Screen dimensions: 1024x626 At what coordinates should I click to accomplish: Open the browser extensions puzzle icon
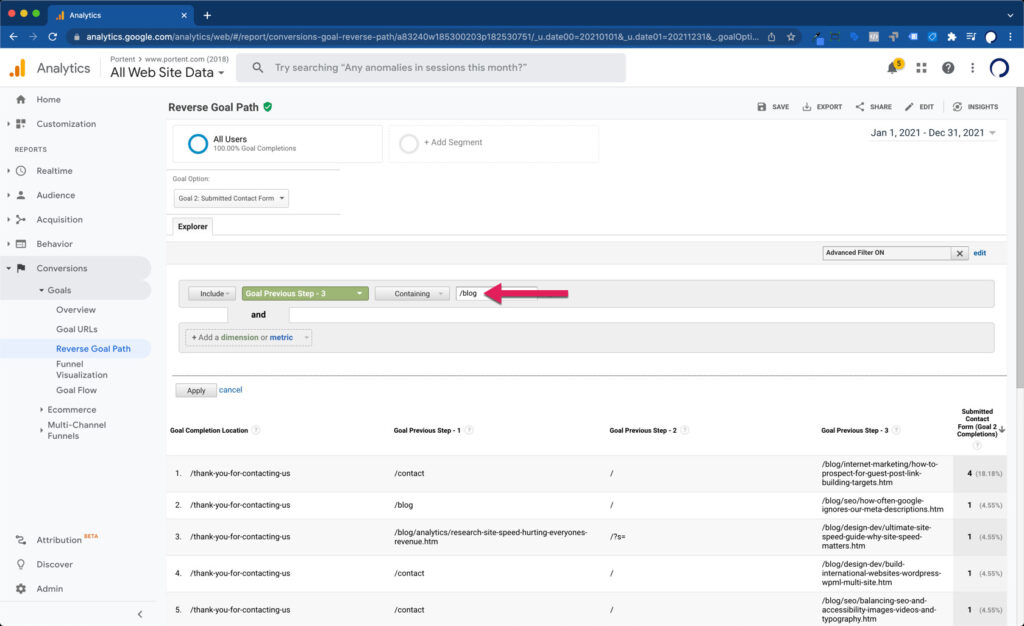952,37
